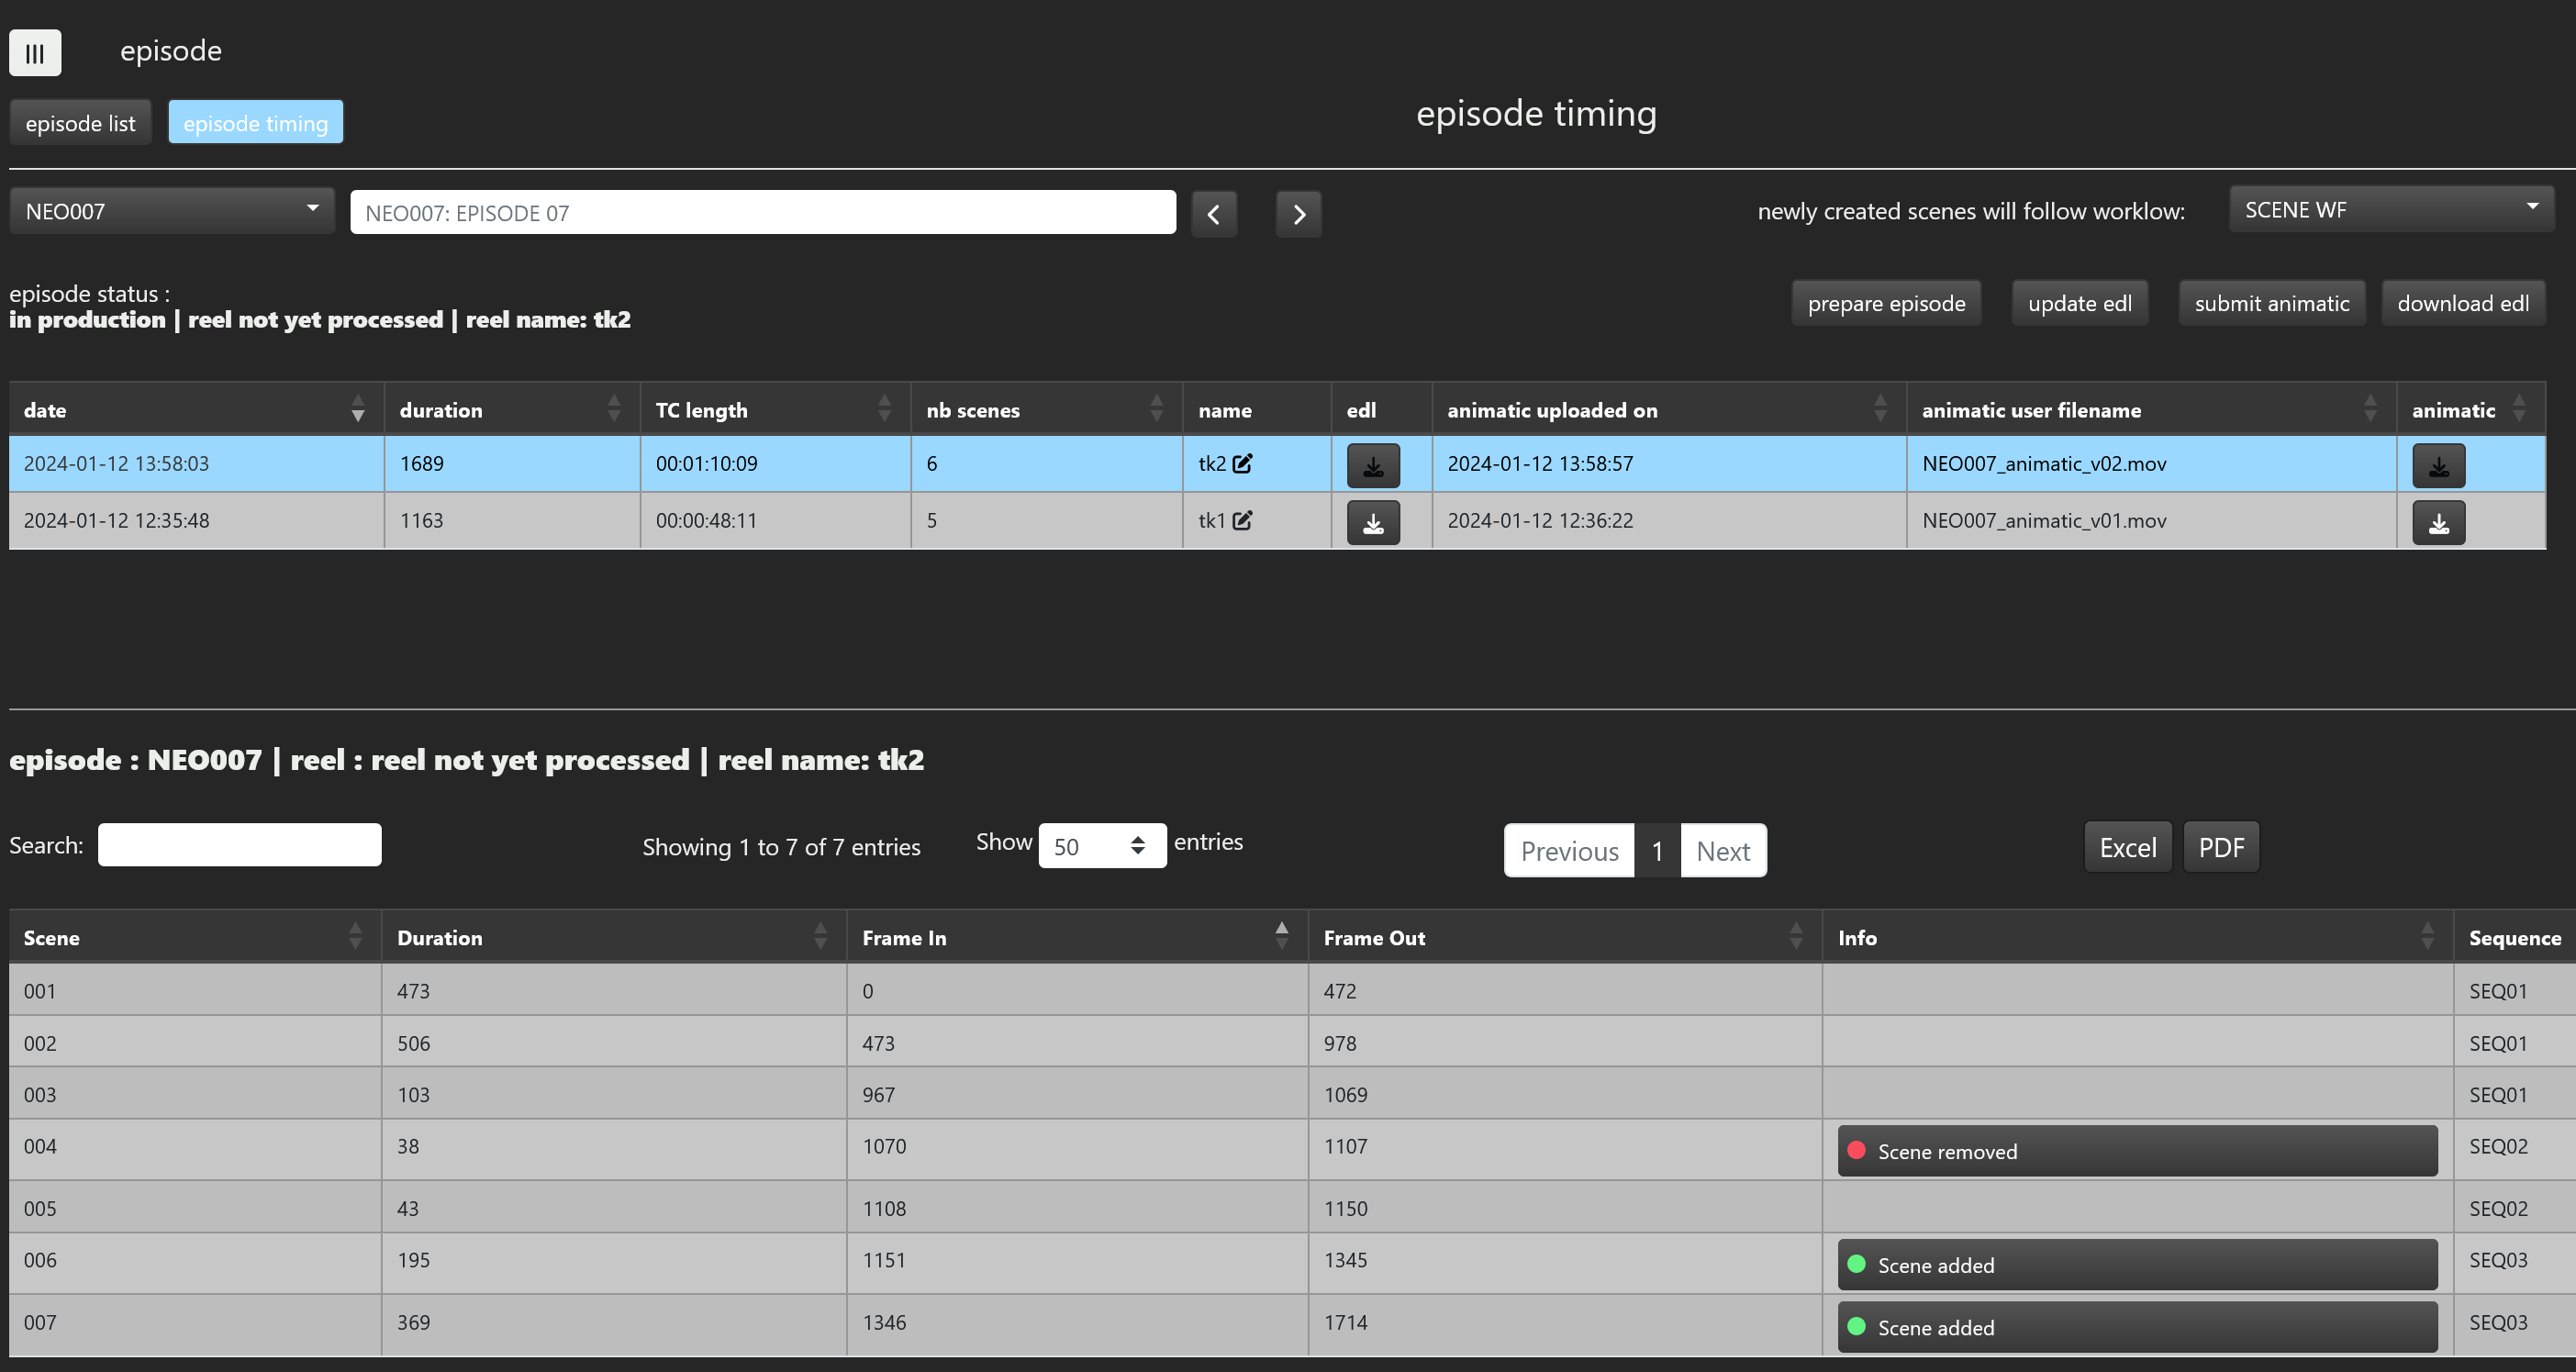Export scene table to Excel

point(2127,848)
